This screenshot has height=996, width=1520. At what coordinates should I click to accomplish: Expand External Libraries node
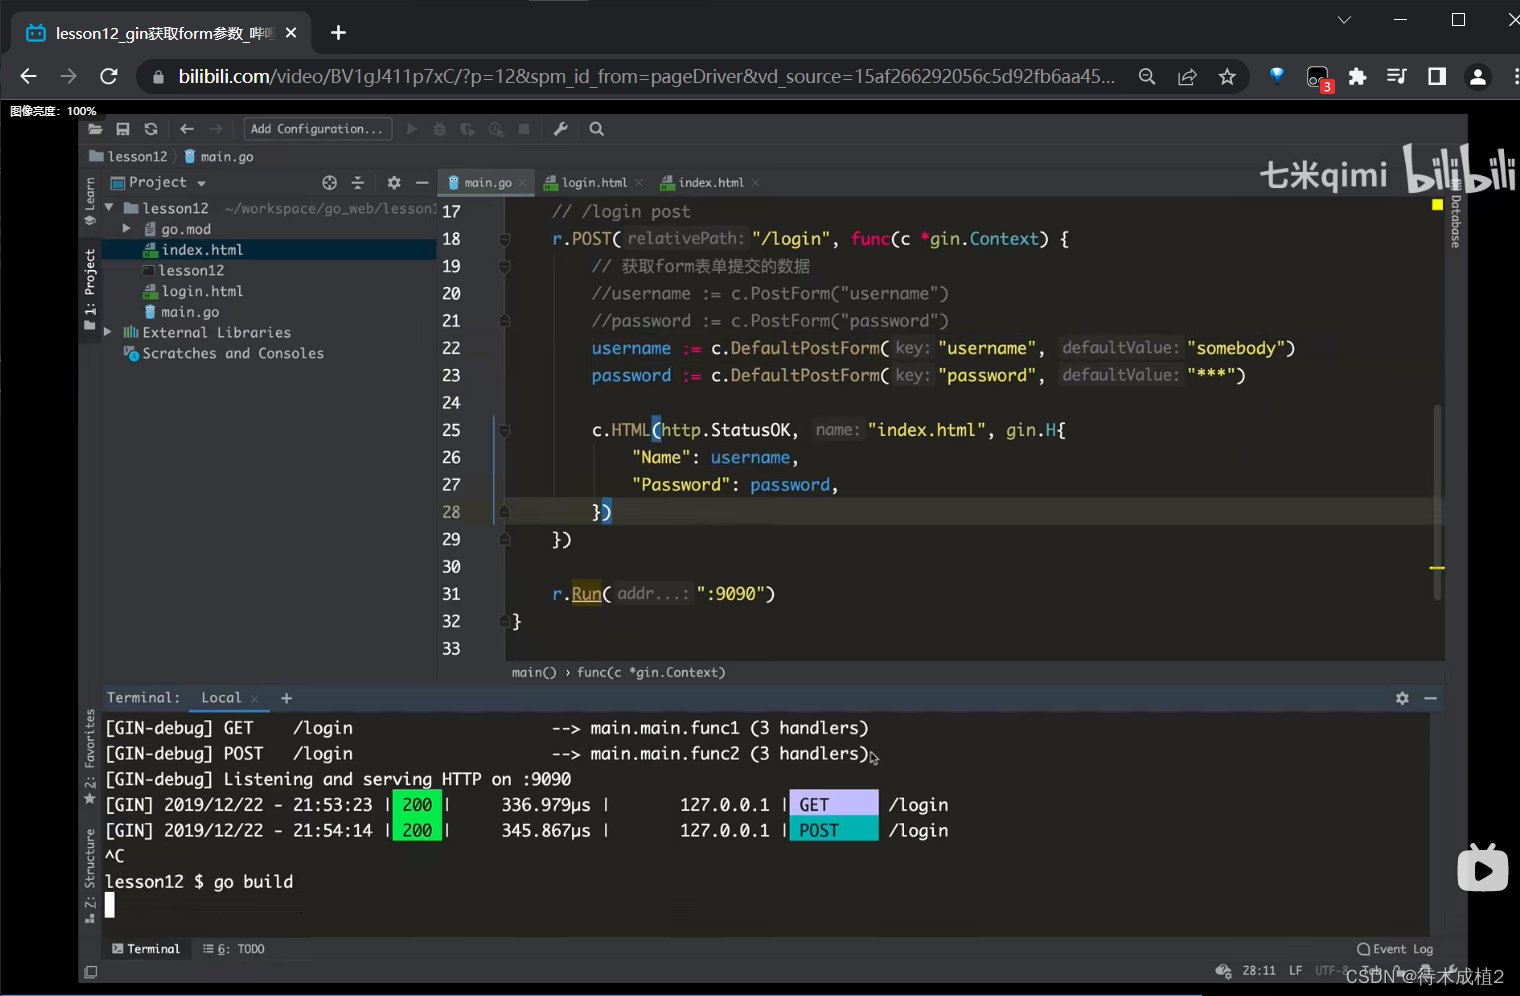click(108, 332)
